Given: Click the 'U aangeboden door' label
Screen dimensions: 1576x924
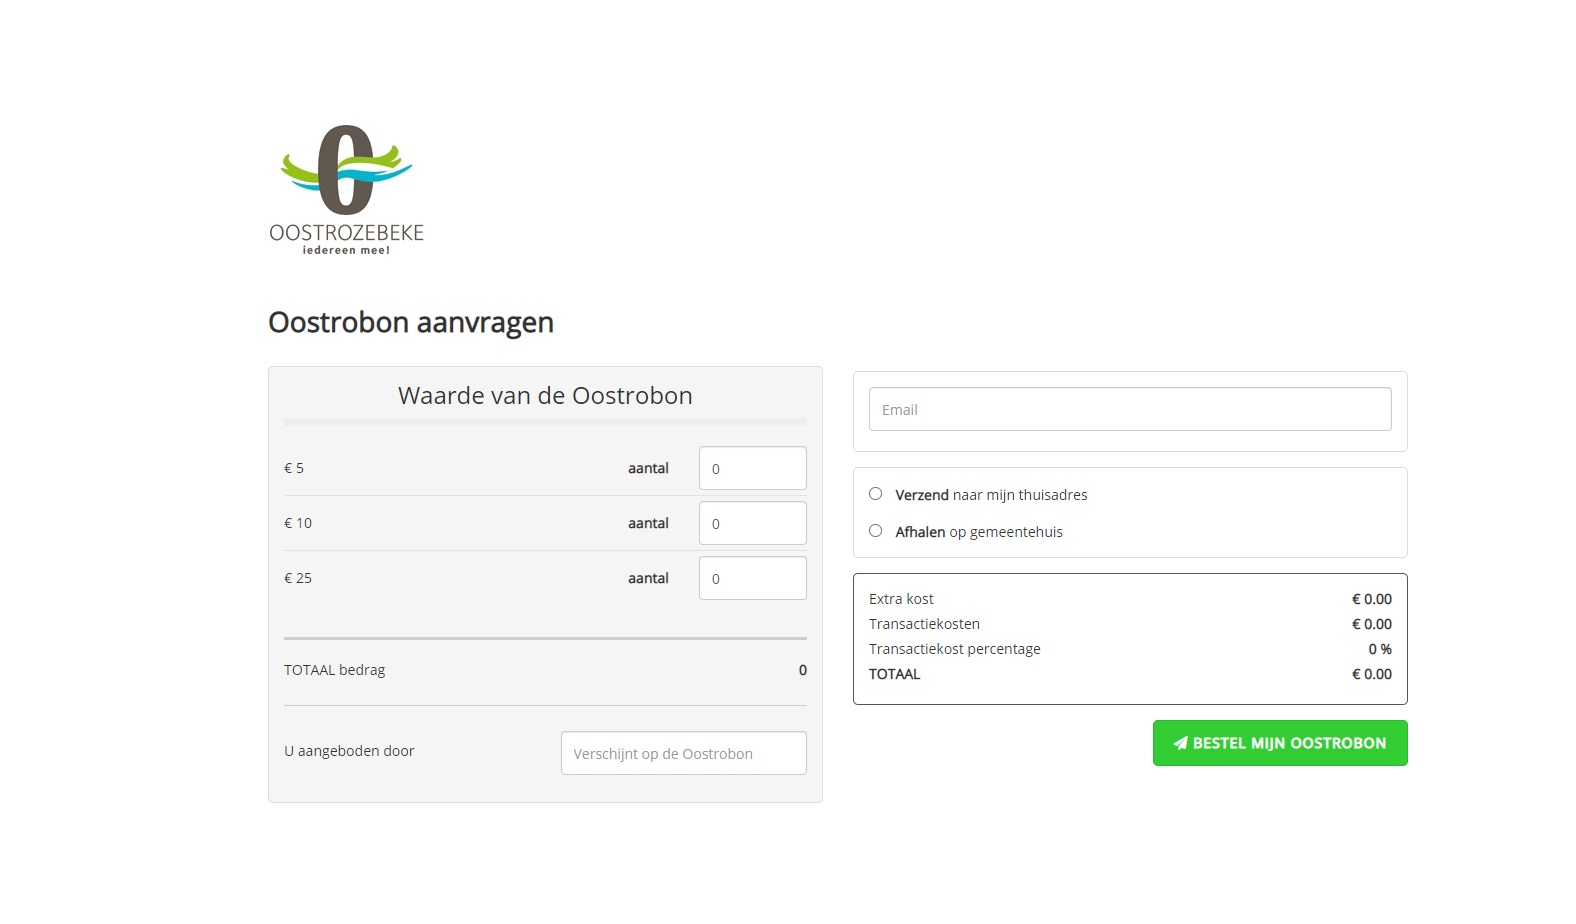Looking at the screenshot, I should [349, 751].
